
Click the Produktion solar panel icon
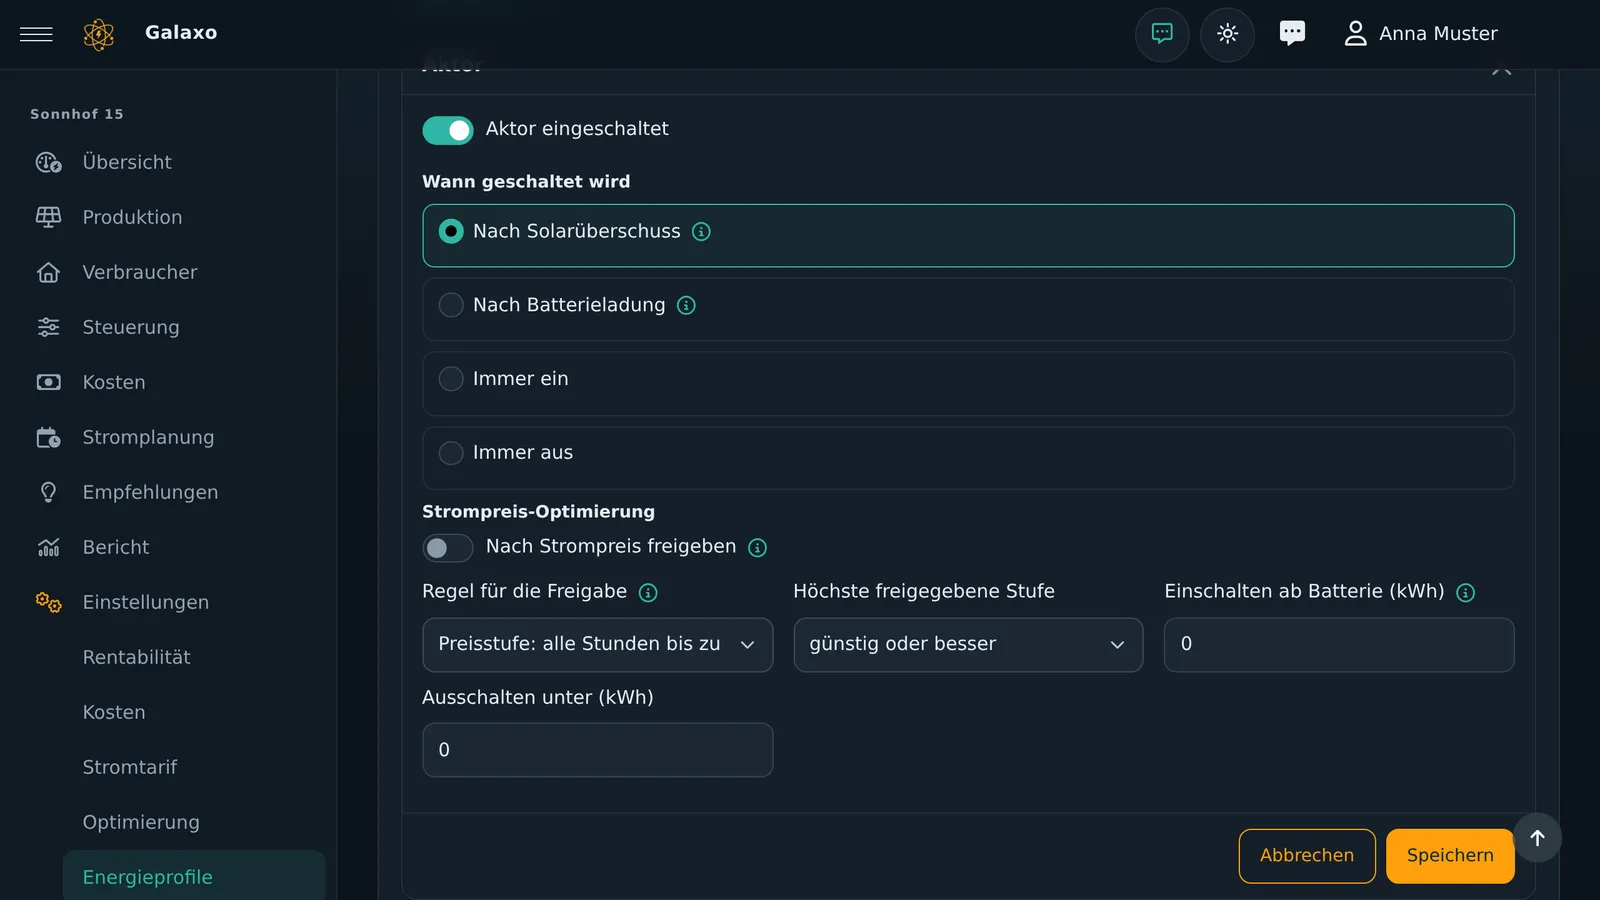point(48,217)
